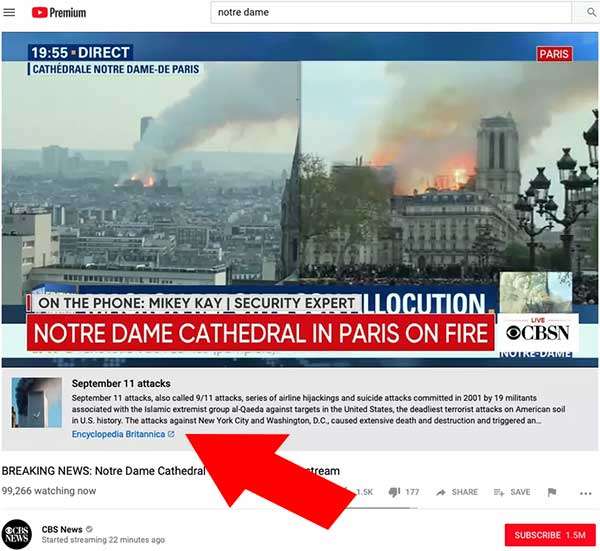The image size is (600, 551).
Task: Click the search box containing notre dame
Action: click(391, 13)
